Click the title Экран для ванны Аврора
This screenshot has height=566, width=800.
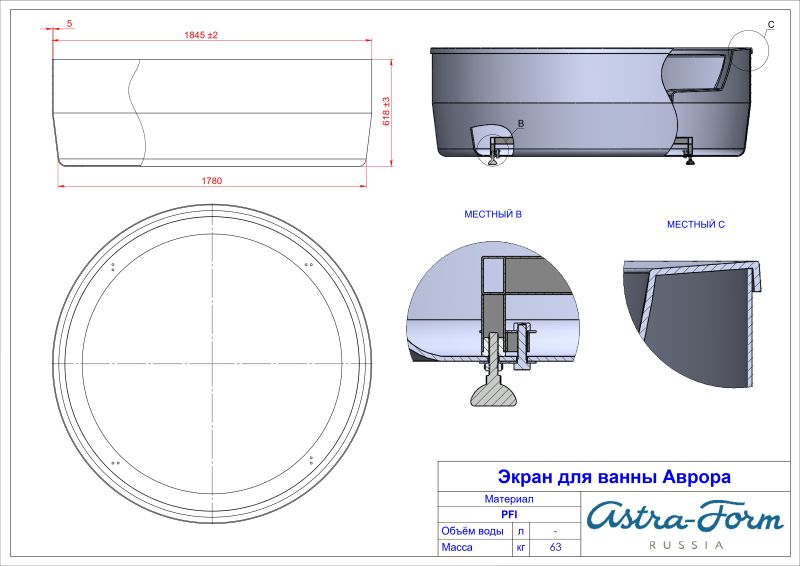tap(614, 477)
